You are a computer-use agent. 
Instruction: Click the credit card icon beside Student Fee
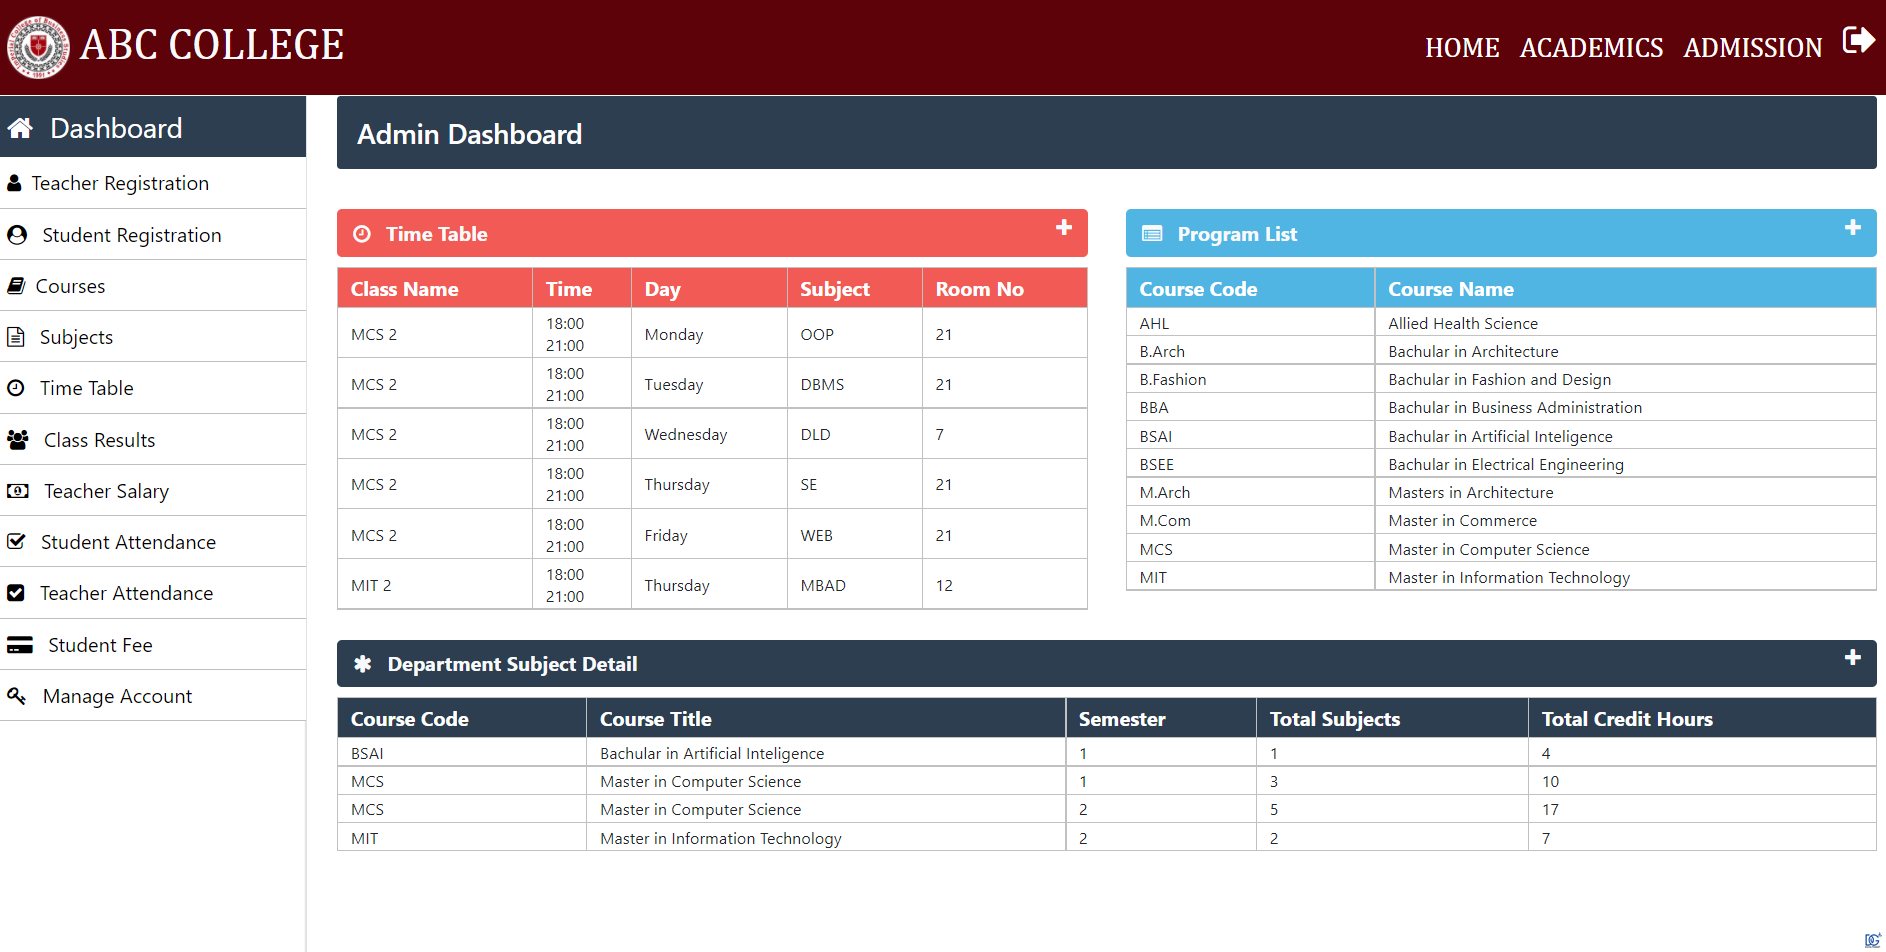point(20,646)
